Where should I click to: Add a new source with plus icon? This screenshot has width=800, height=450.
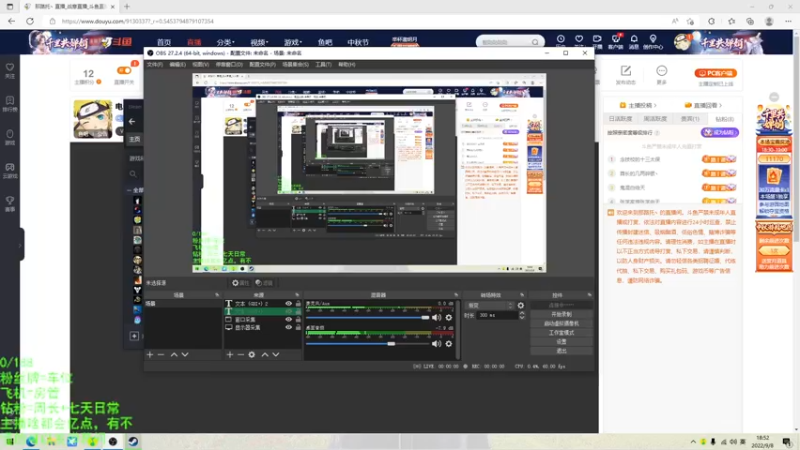230,355
